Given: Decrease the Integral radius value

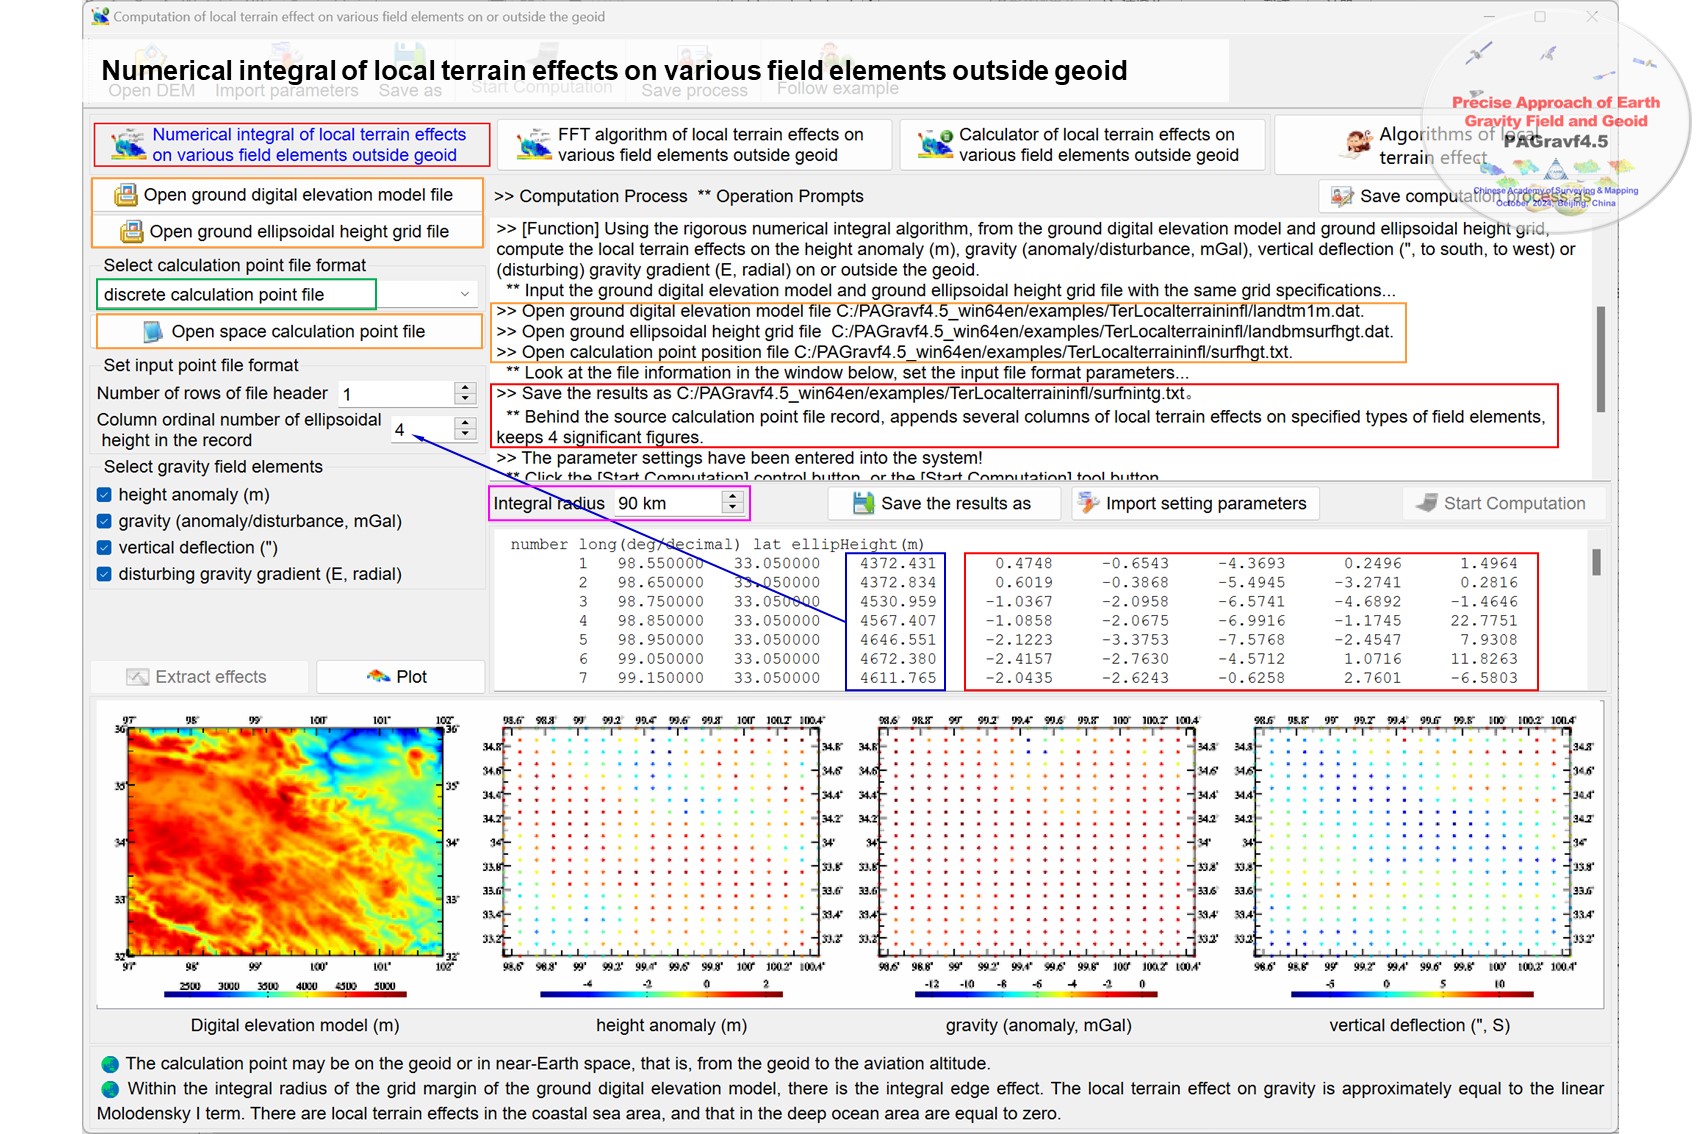Looking at the screenshot, I should coord(733,508).
